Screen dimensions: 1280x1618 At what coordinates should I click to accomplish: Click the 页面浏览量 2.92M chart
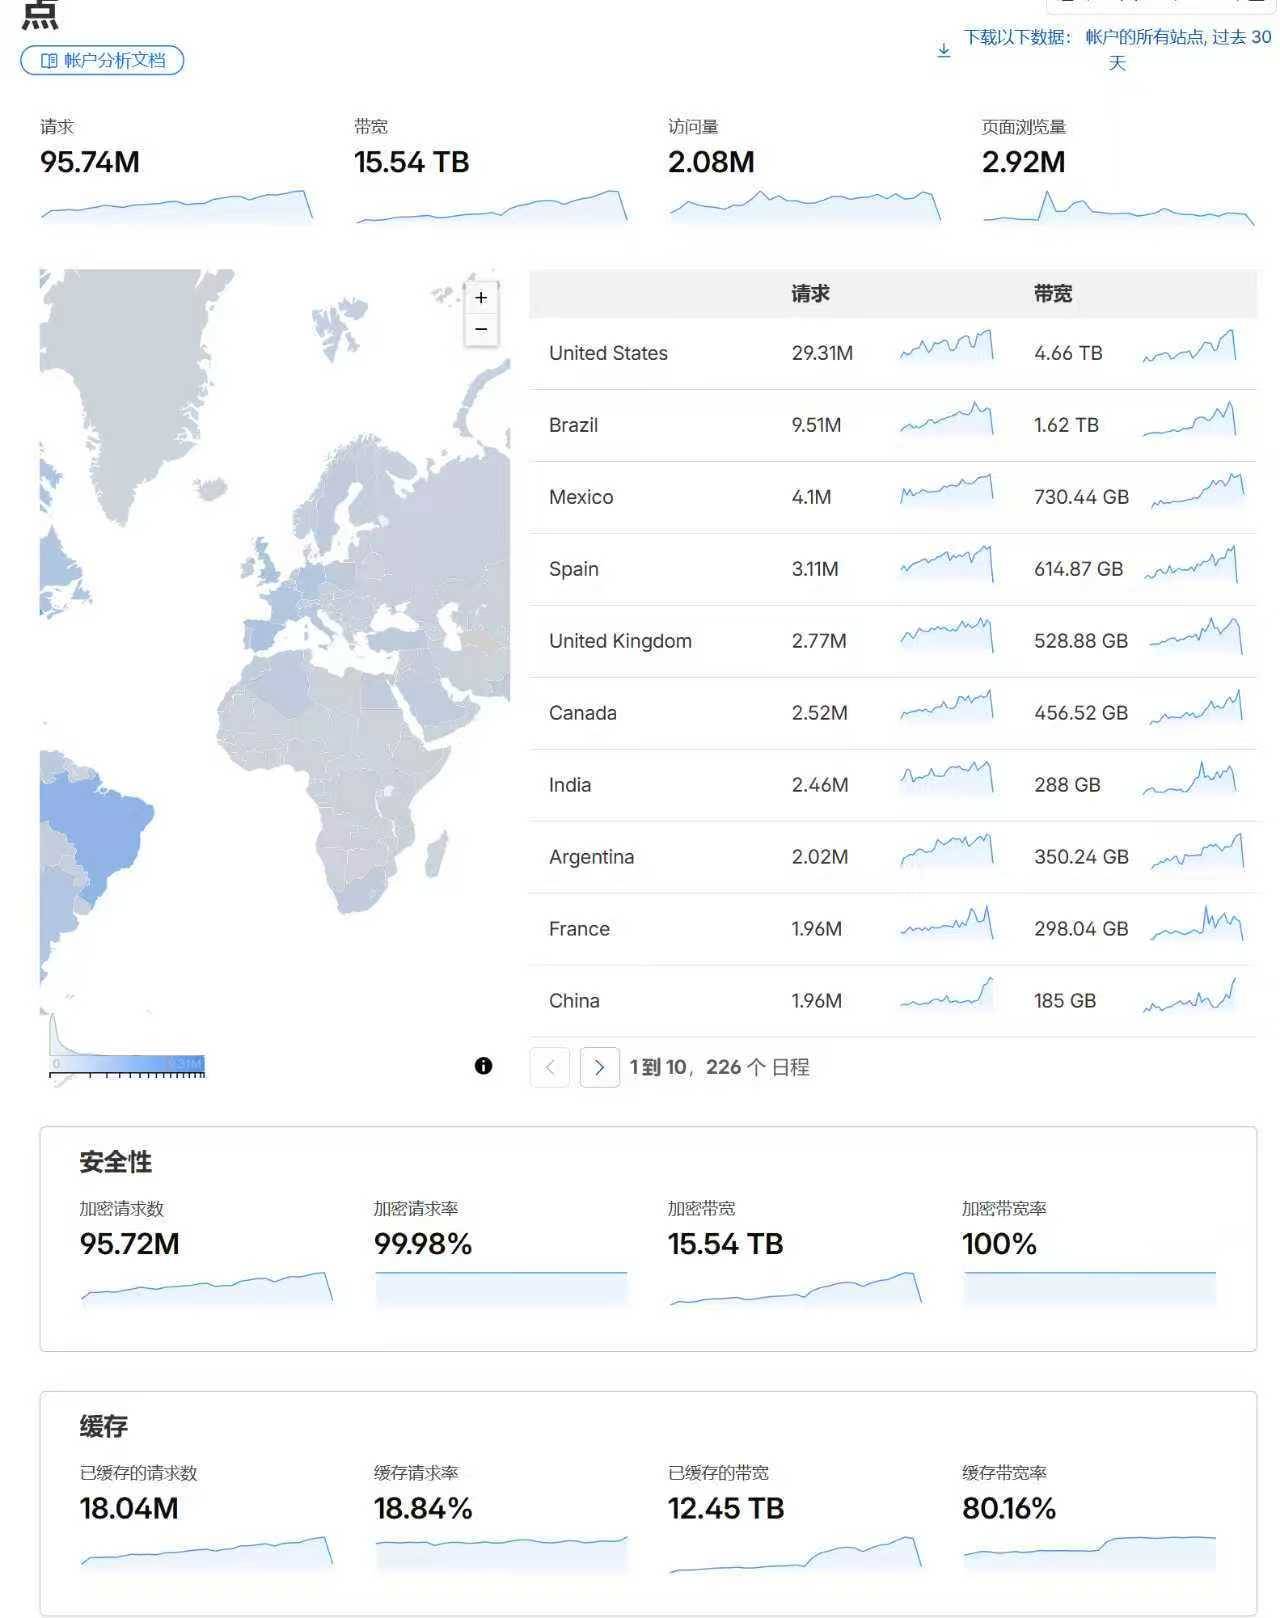click(x=1118, y=206)
